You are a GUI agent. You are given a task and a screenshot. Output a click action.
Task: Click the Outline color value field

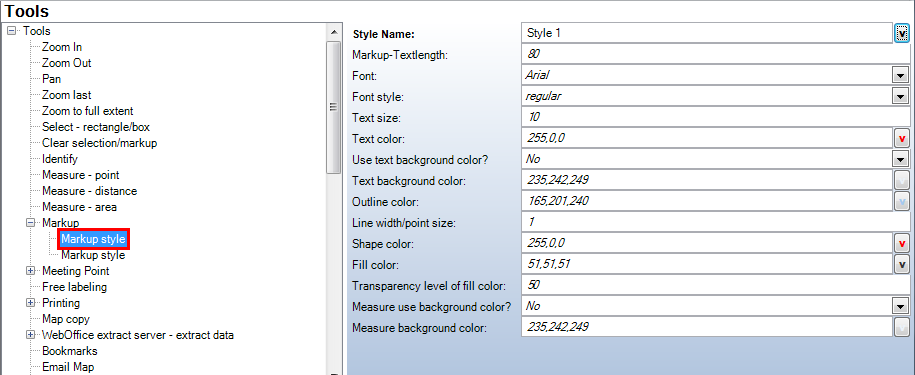click(707, 201)
